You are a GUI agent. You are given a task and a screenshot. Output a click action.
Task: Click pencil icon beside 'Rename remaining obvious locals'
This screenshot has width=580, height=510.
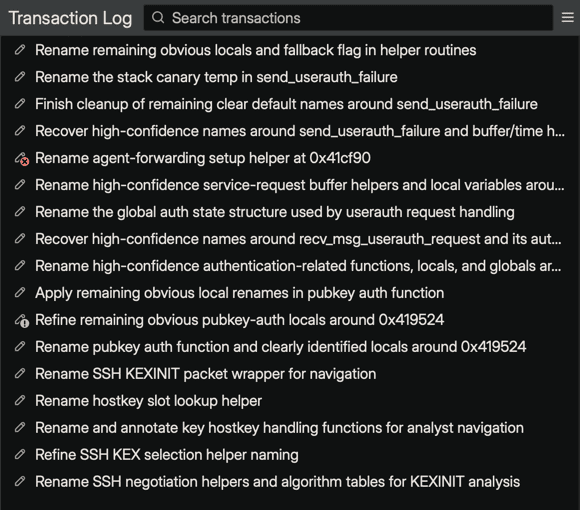[20, 50]
